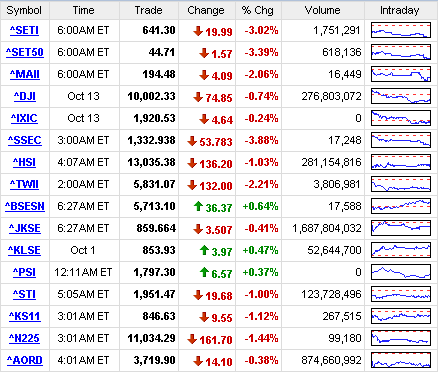This screenshot has height=372, width=438.
Task: Open the ^BSESN intraday chart thumbnail
Action: pos(401,206)
